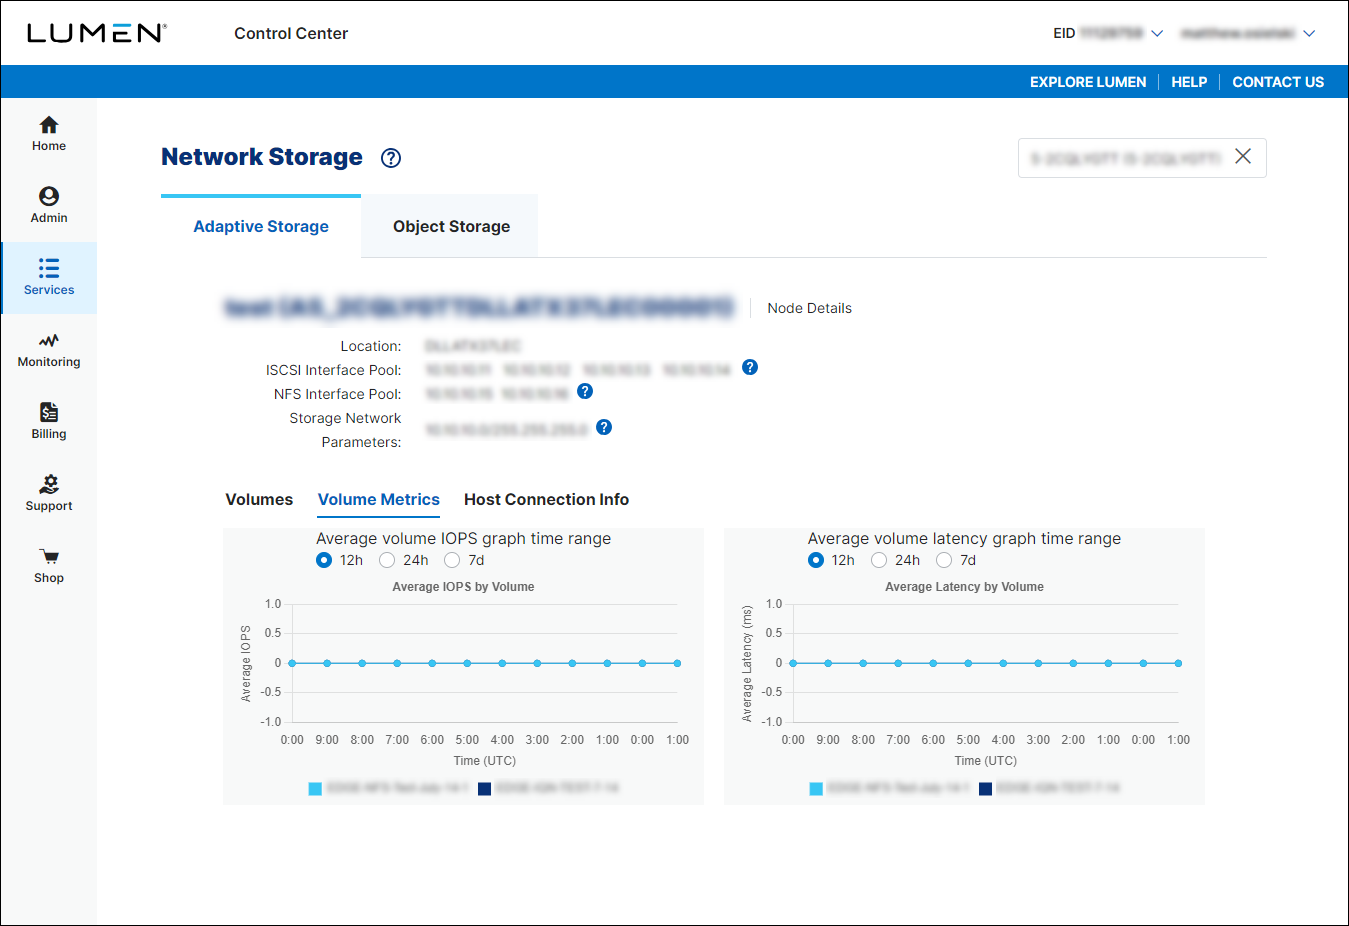Click the Contact Us link
1349x926 pixels.
tap(1278, 82)
